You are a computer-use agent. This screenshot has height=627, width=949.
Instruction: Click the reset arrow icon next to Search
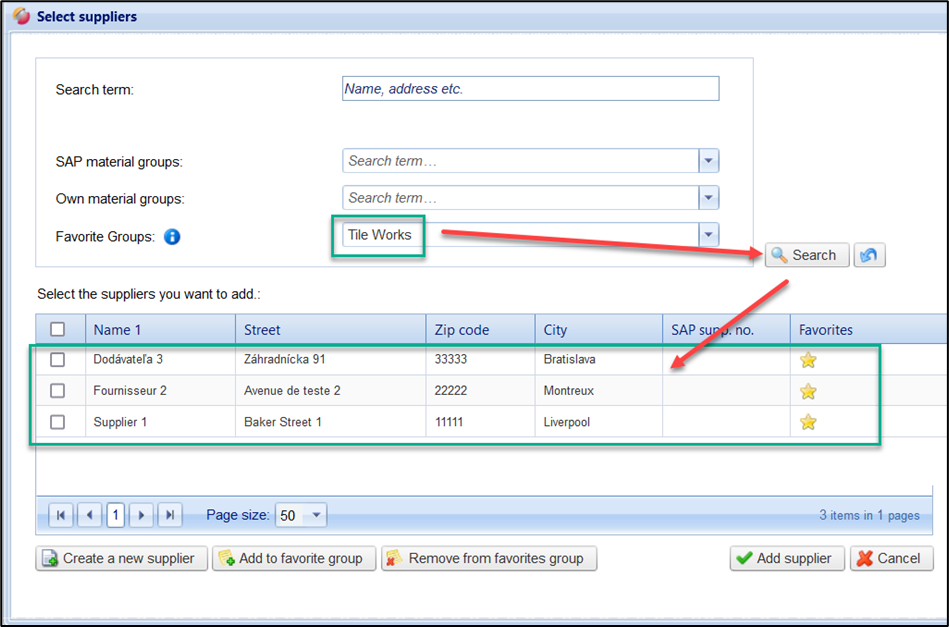tap(869, 255)
